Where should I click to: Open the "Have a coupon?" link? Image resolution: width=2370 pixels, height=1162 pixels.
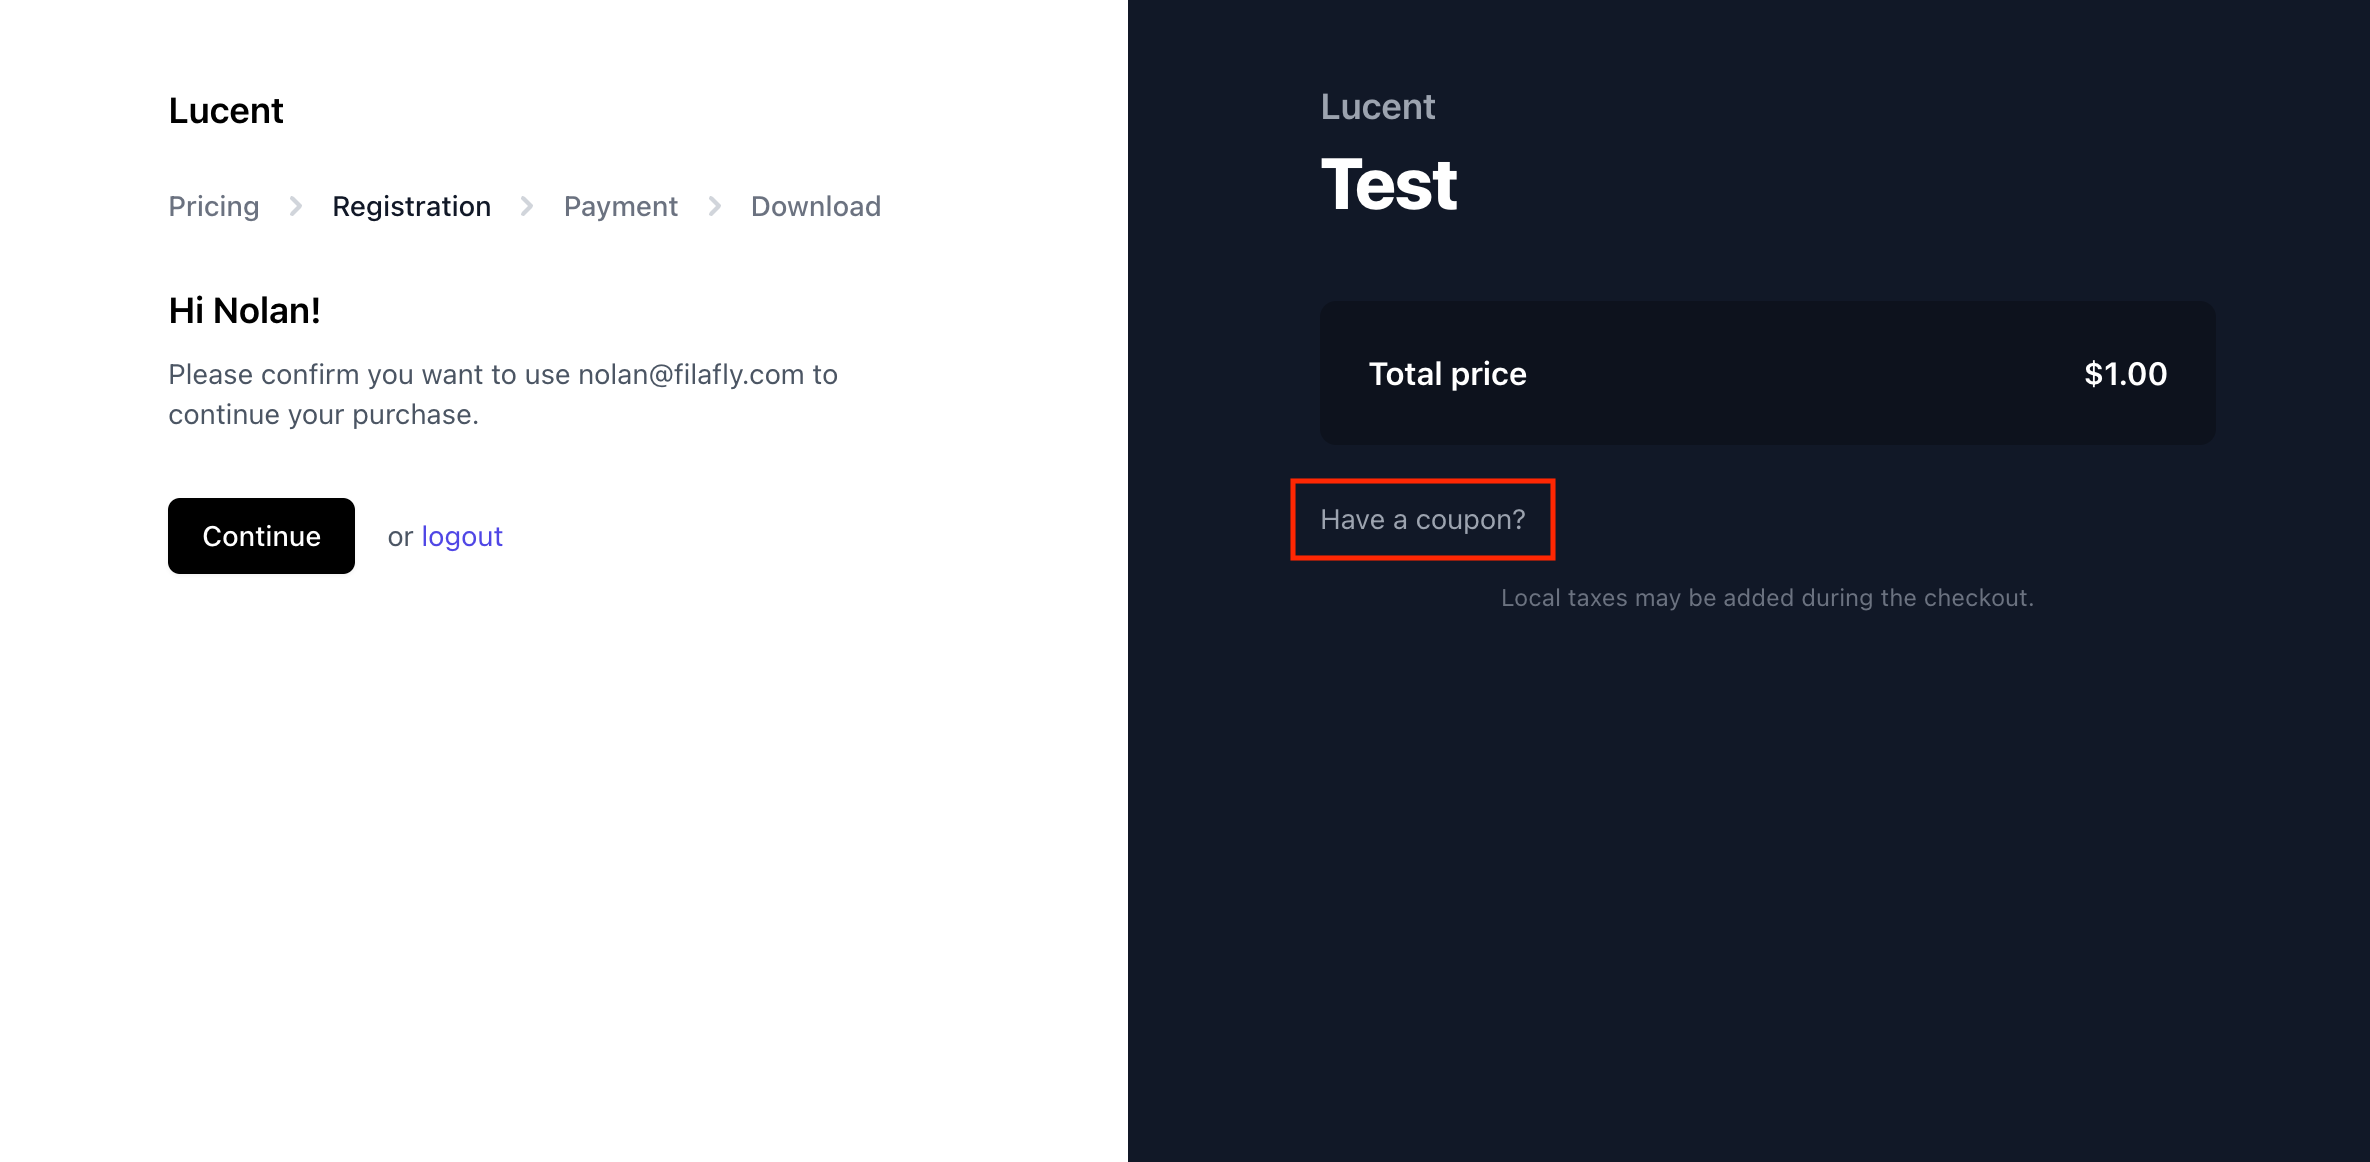1422,520
